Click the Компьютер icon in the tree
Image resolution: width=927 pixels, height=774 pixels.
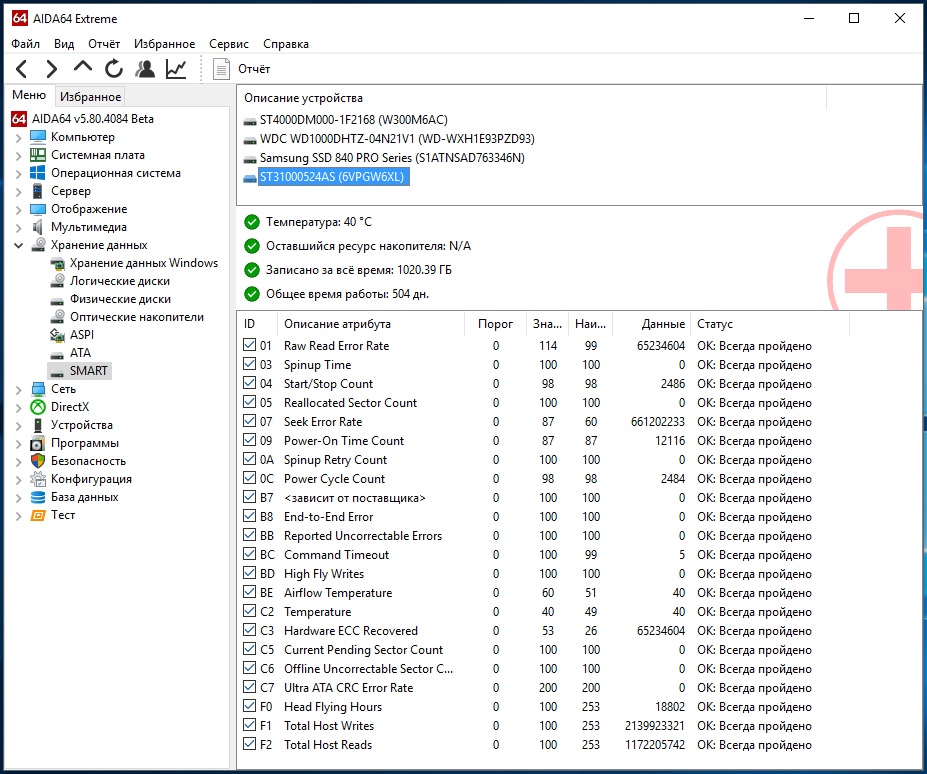[38, 137]
